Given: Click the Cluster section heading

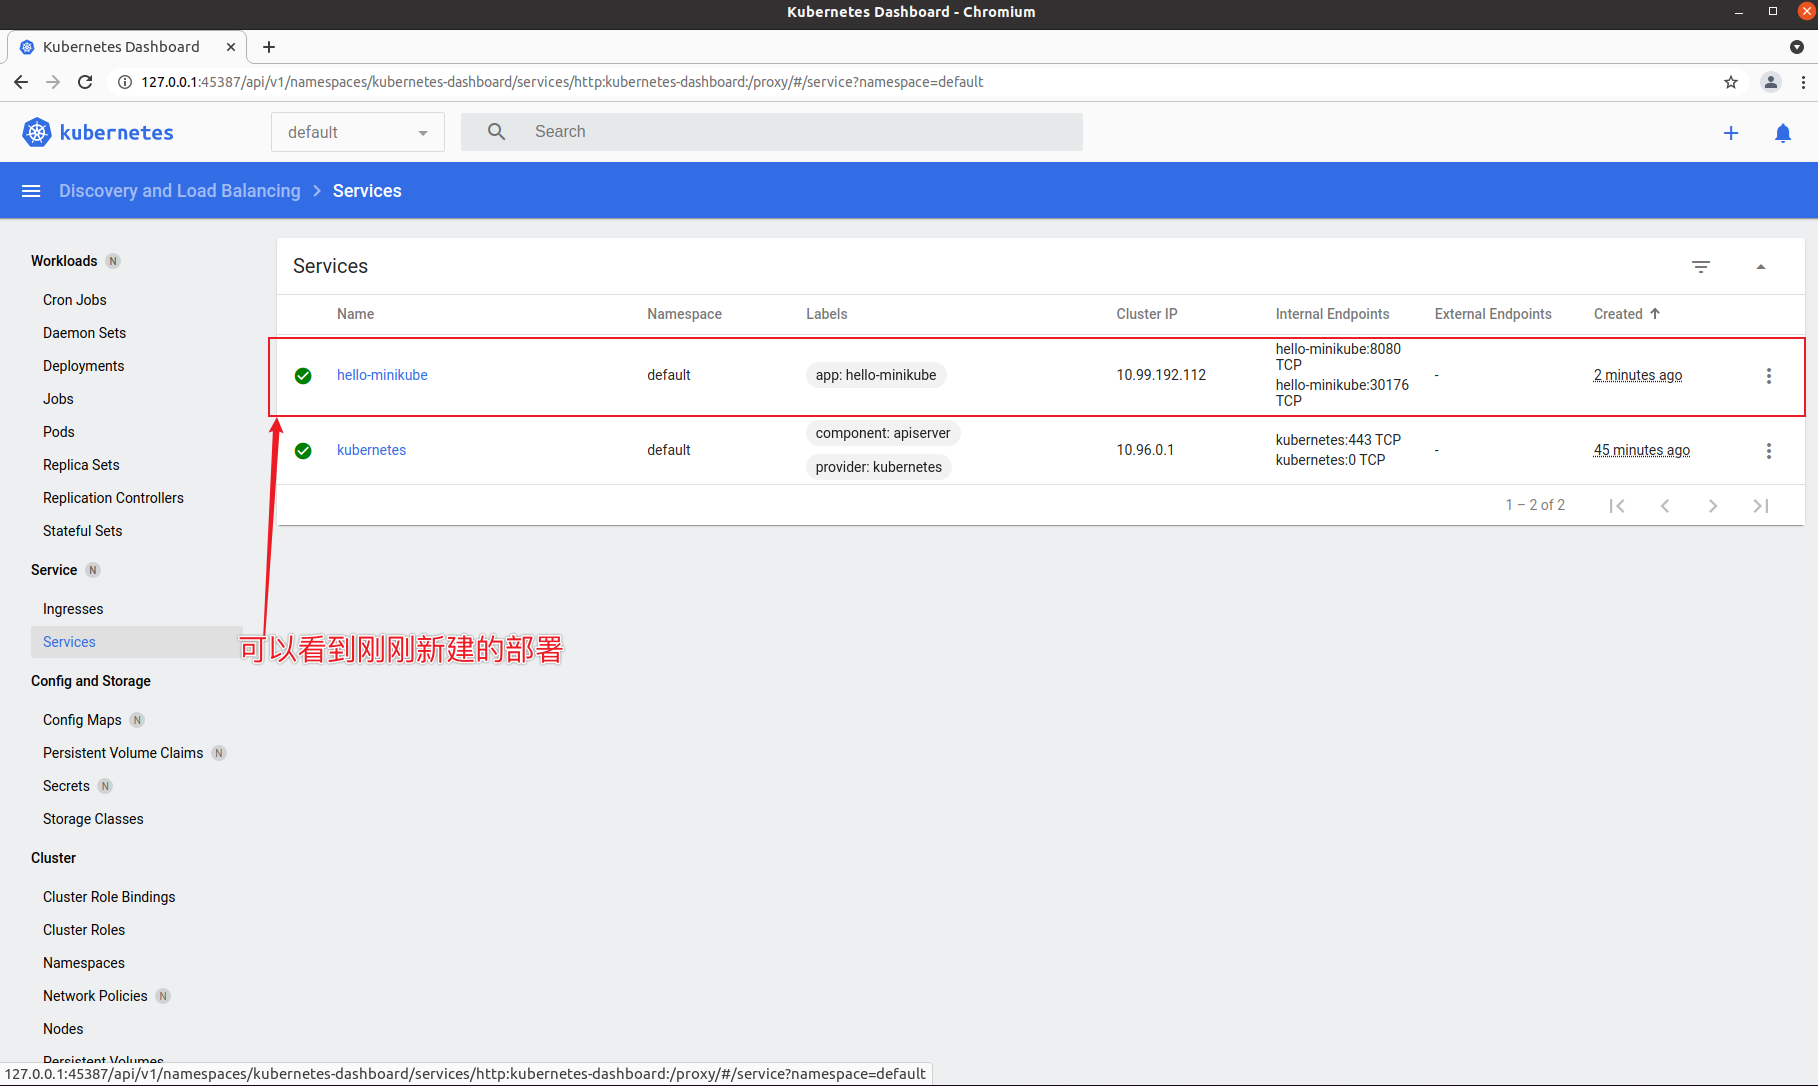Looking at the screenshot, I should tap(53, 858).
